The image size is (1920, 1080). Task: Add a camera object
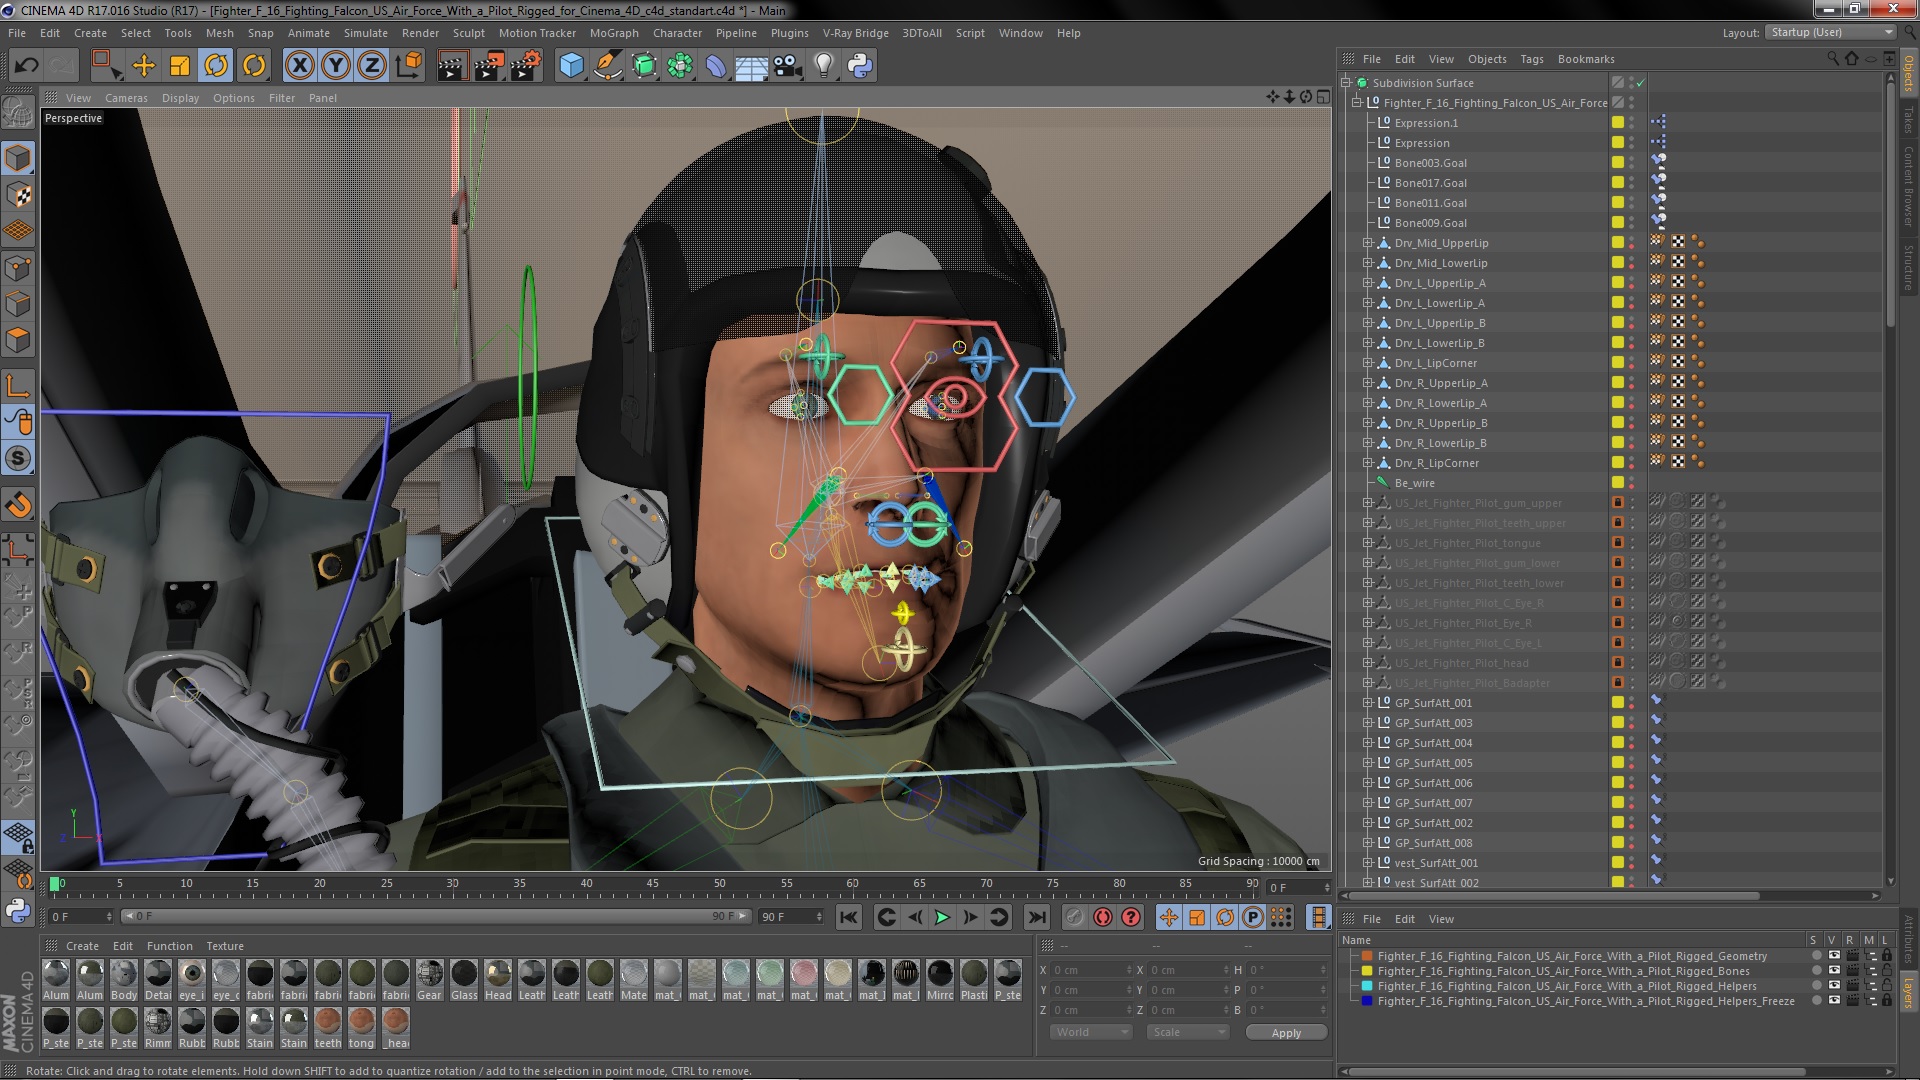788,66
